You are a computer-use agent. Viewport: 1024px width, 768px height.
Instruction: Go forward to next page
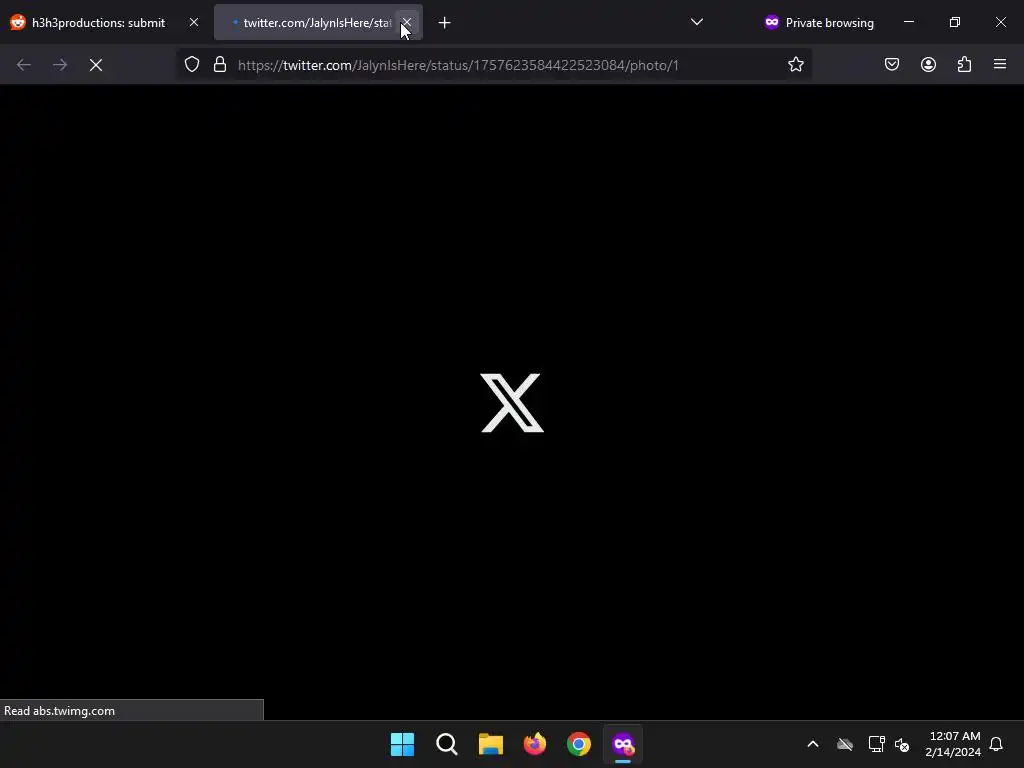60,65
